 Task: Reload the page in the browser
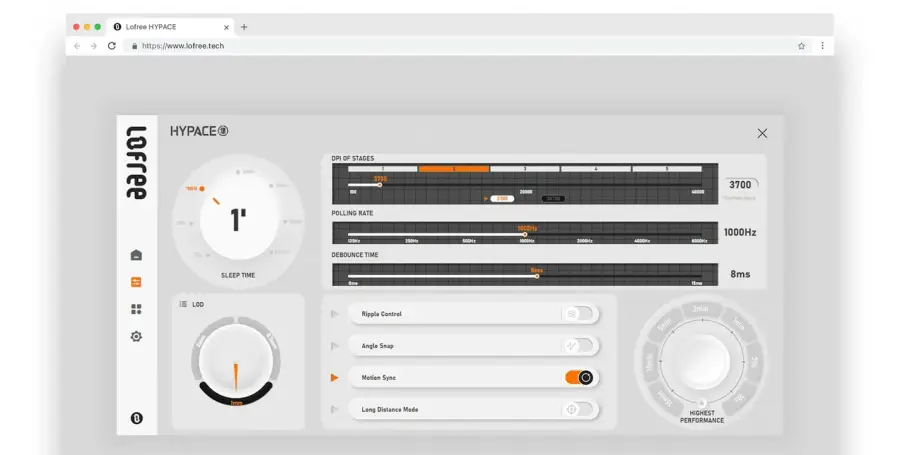pyautogui.click(x=112, y=46)
